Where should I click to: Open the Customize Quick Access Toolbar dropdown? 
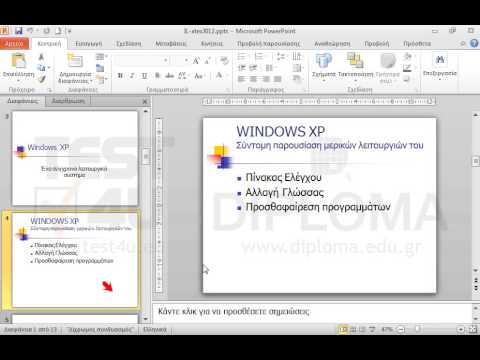(69, 31)
